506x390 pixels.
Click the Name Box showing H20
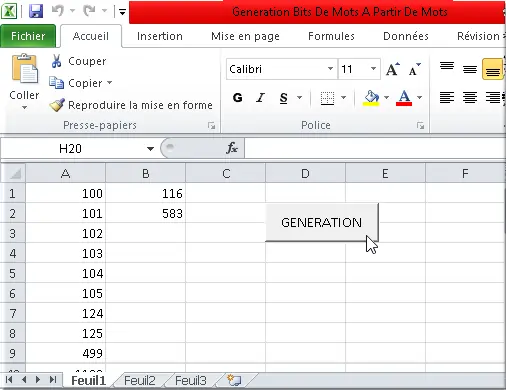coord(71,149)
